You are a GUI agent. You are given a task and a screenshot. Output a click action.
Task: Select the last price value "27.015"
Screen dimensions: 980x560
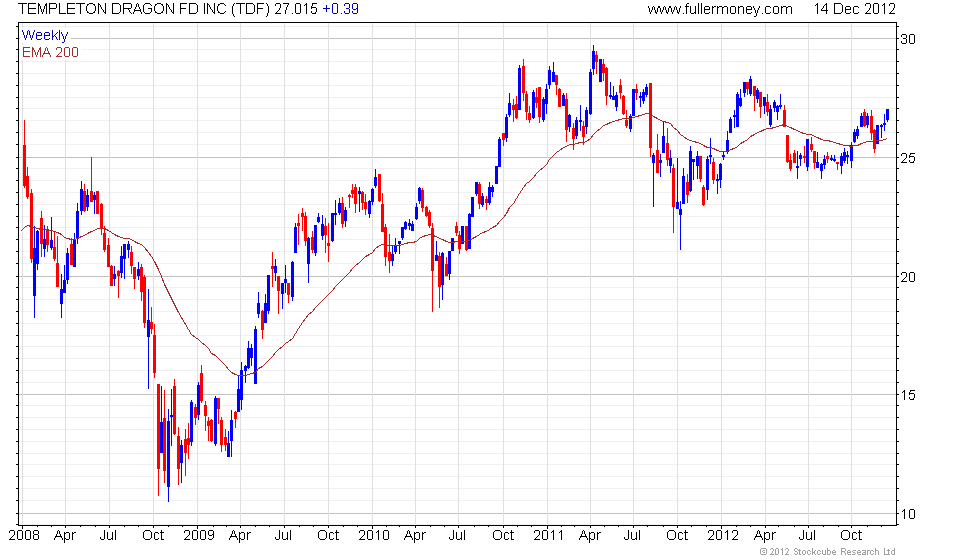(x=296, y=9)
